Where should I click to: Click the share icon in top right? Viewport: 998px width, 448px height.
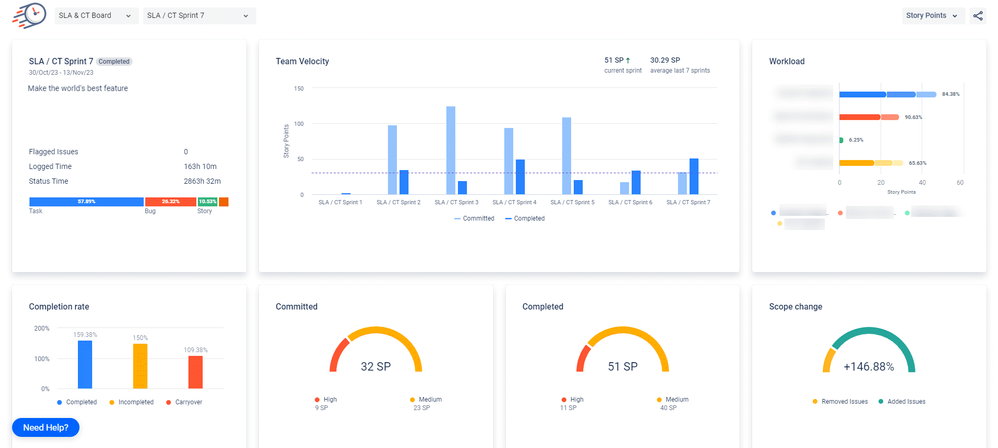pyautogui.click(x=977, y=16)
